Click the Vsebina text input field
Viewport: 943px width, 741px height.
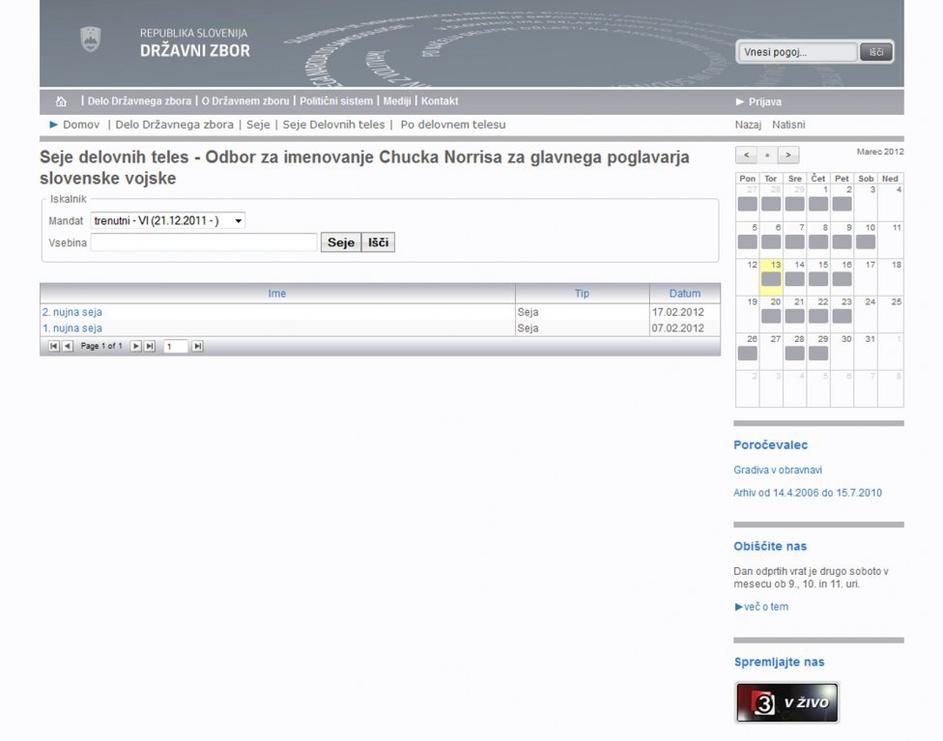coord(204,242)
